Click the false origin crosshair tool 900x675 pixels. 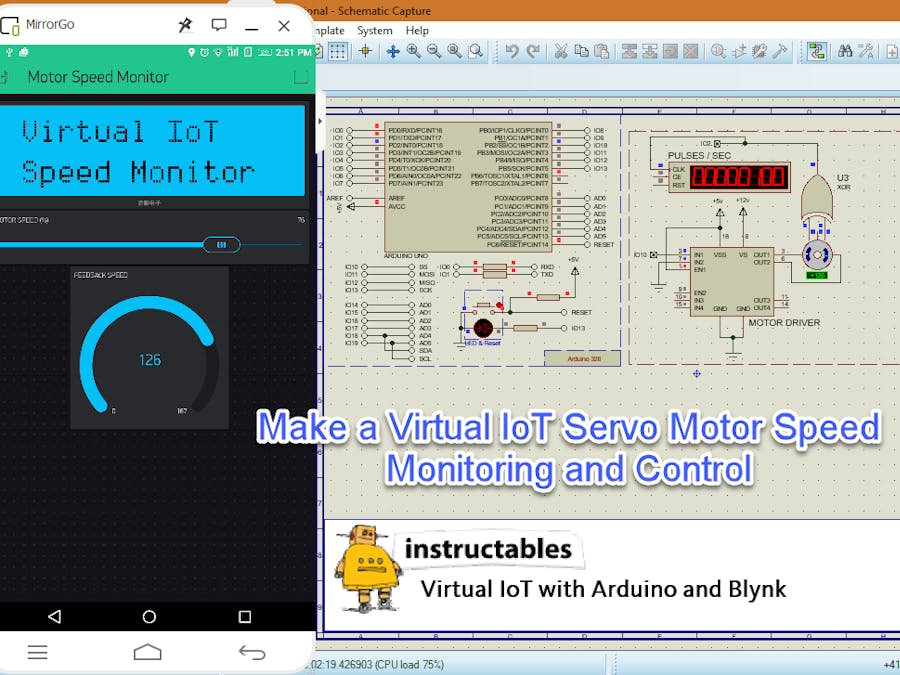(x=365, y=52)
